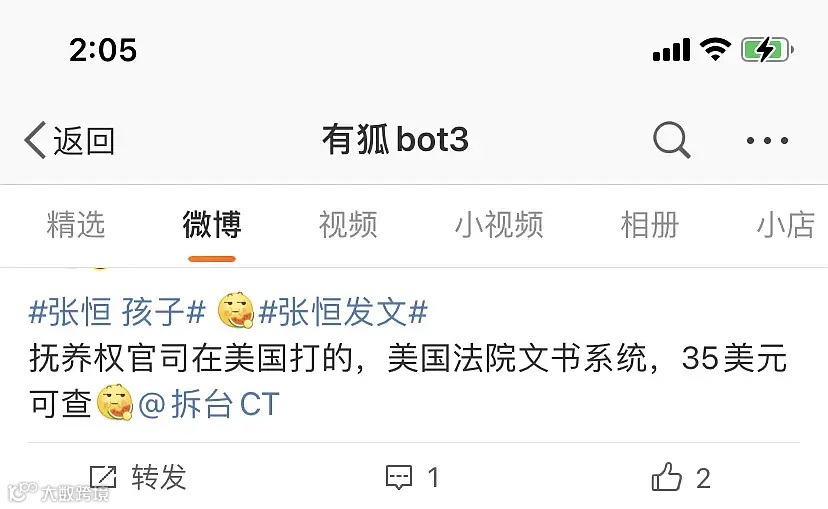The height and width of the screenshot is (509, 828).
Task: Open the @拆台CT mention
Action: (x=208, y=405)
